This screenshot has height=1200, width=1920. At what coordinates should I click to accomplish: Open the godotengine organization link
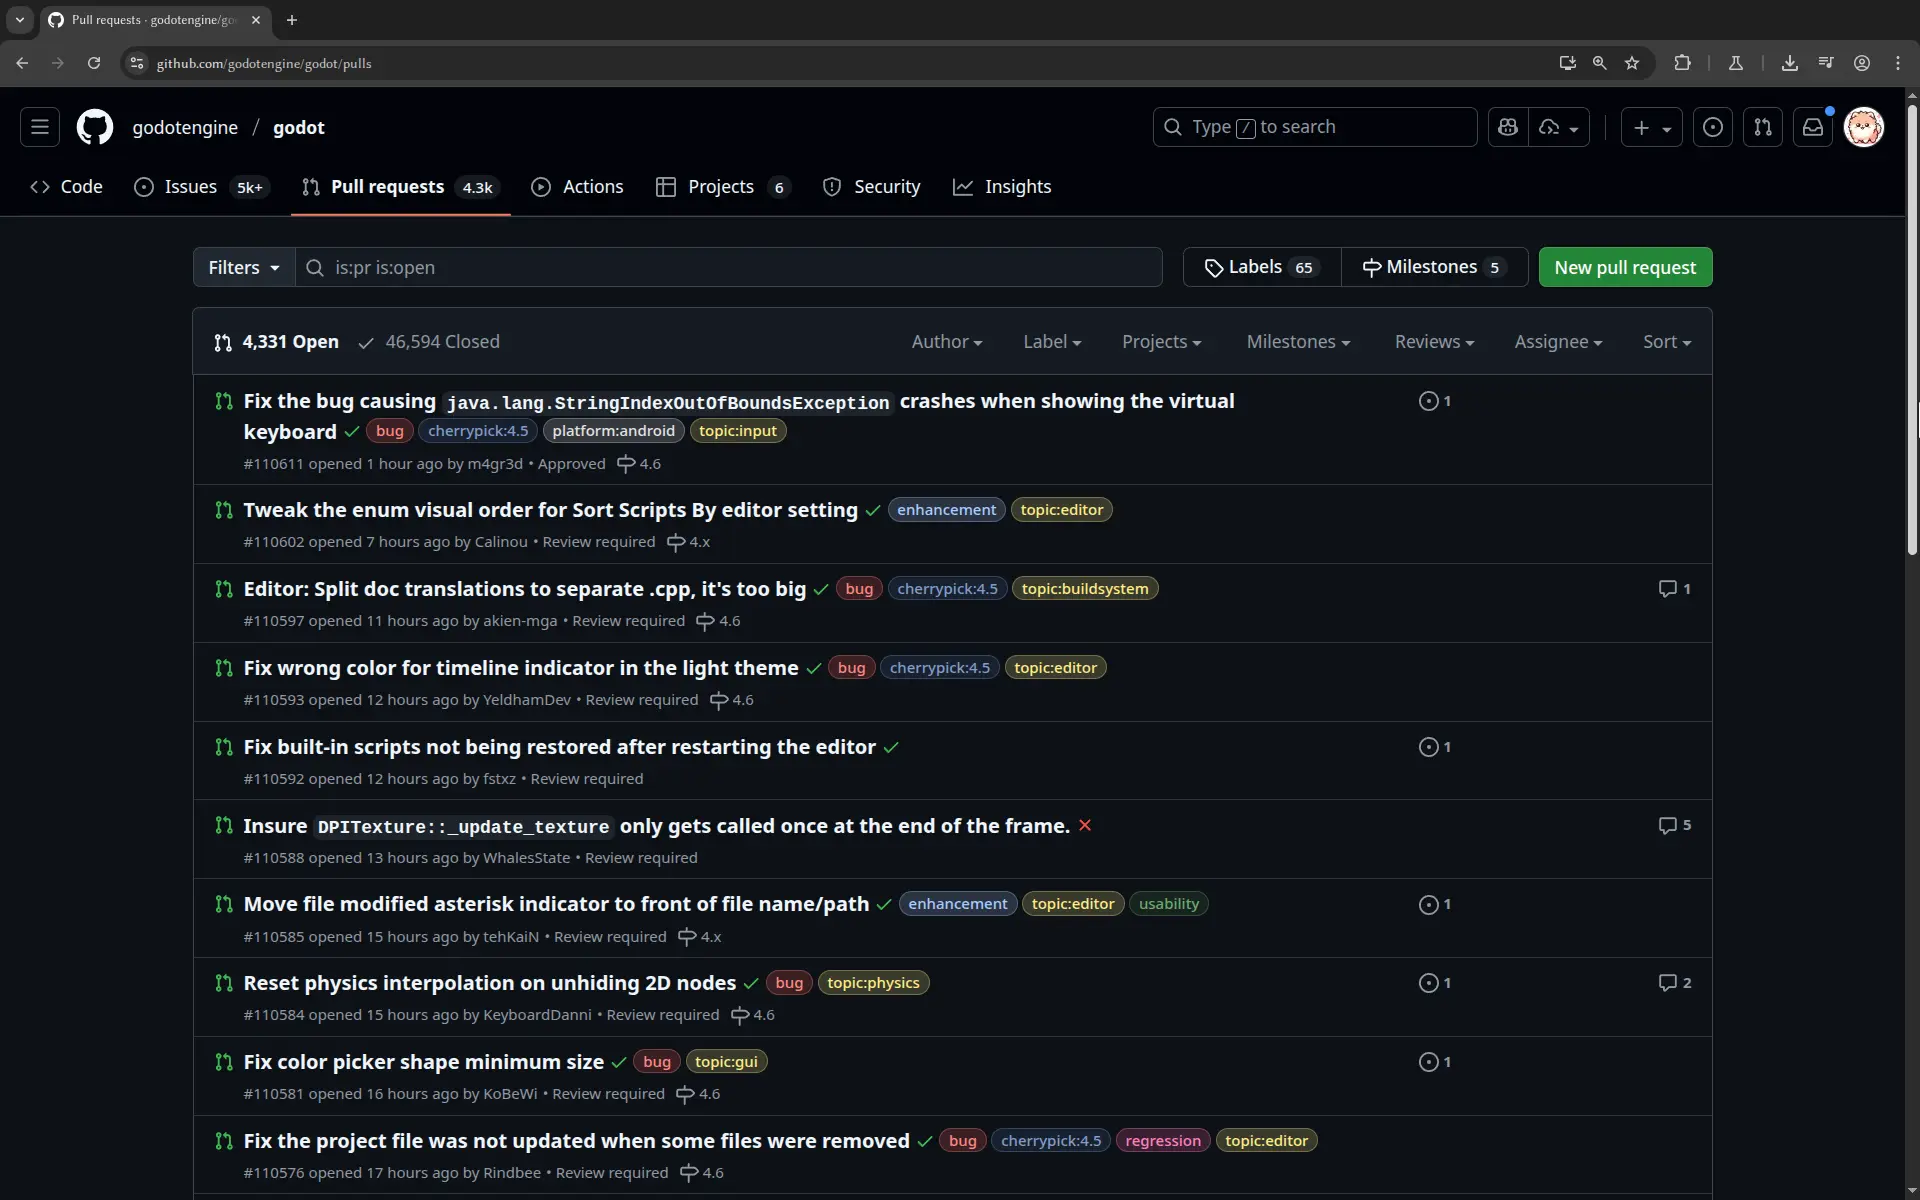point(185,127)
